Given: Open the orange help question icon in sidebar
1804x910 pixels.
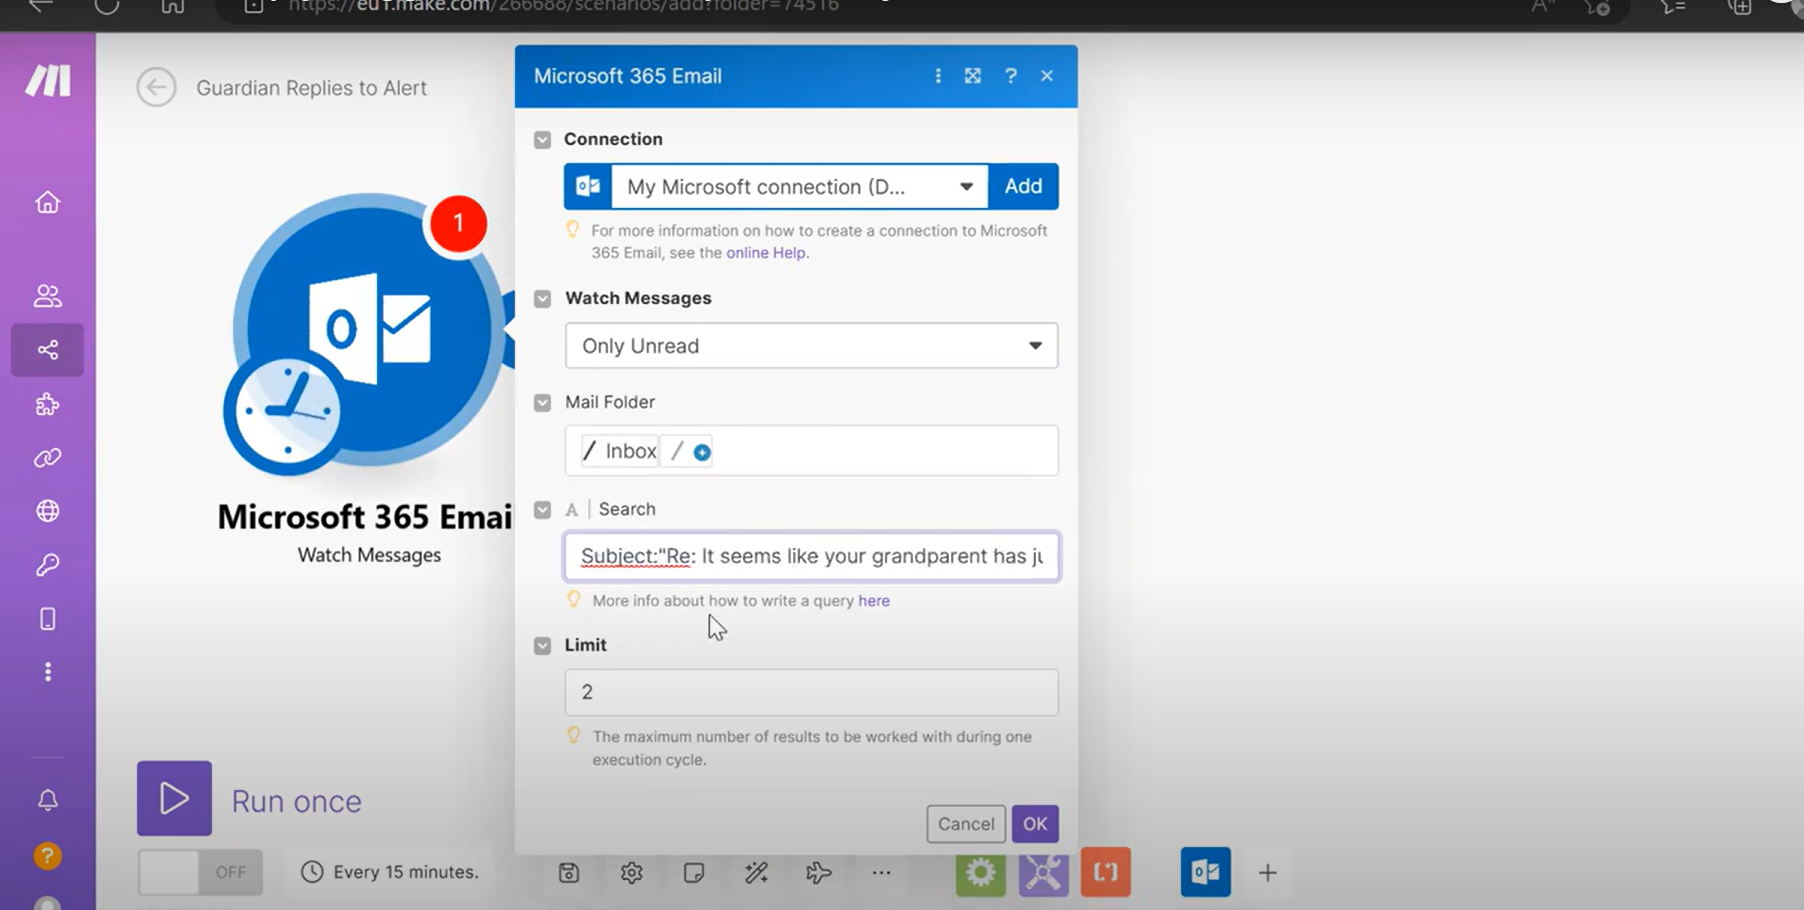Looking at the screenshot, I should pyautogui.click(x=47, y=856).
